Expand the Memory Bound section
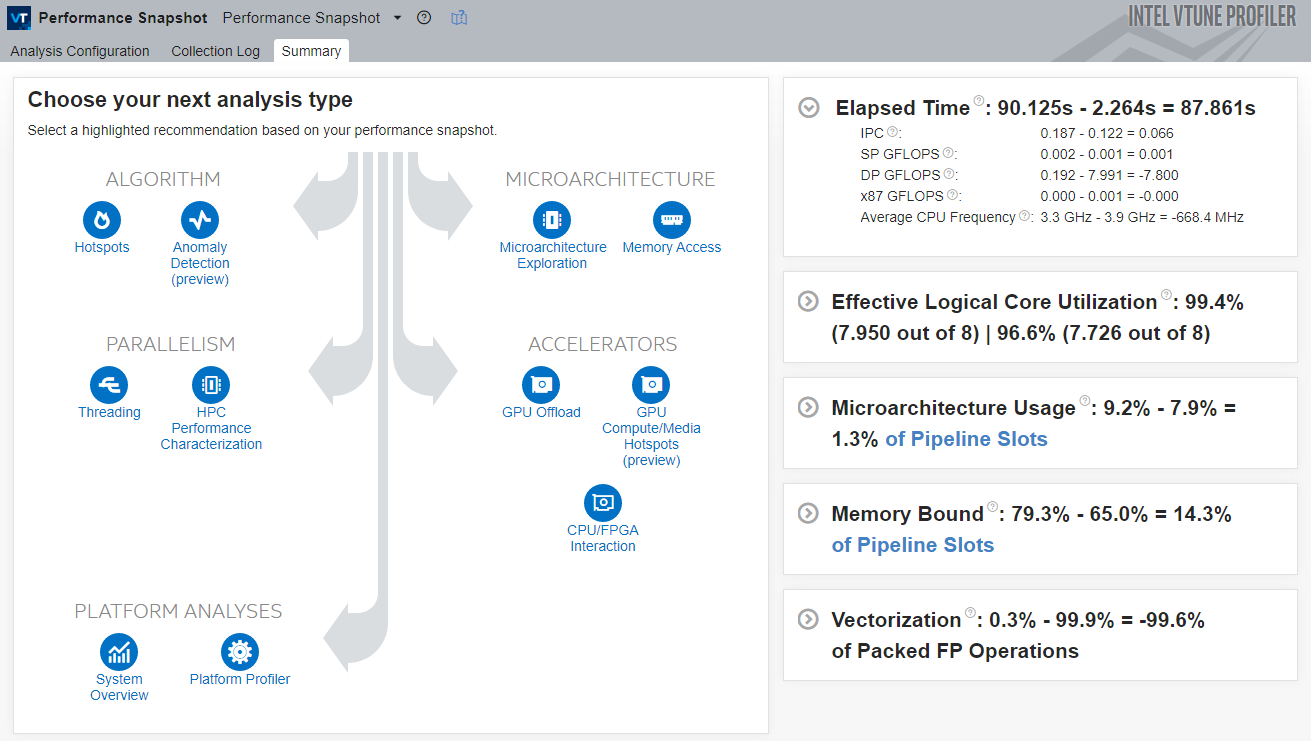1311x741 pixels. (807, 513)
